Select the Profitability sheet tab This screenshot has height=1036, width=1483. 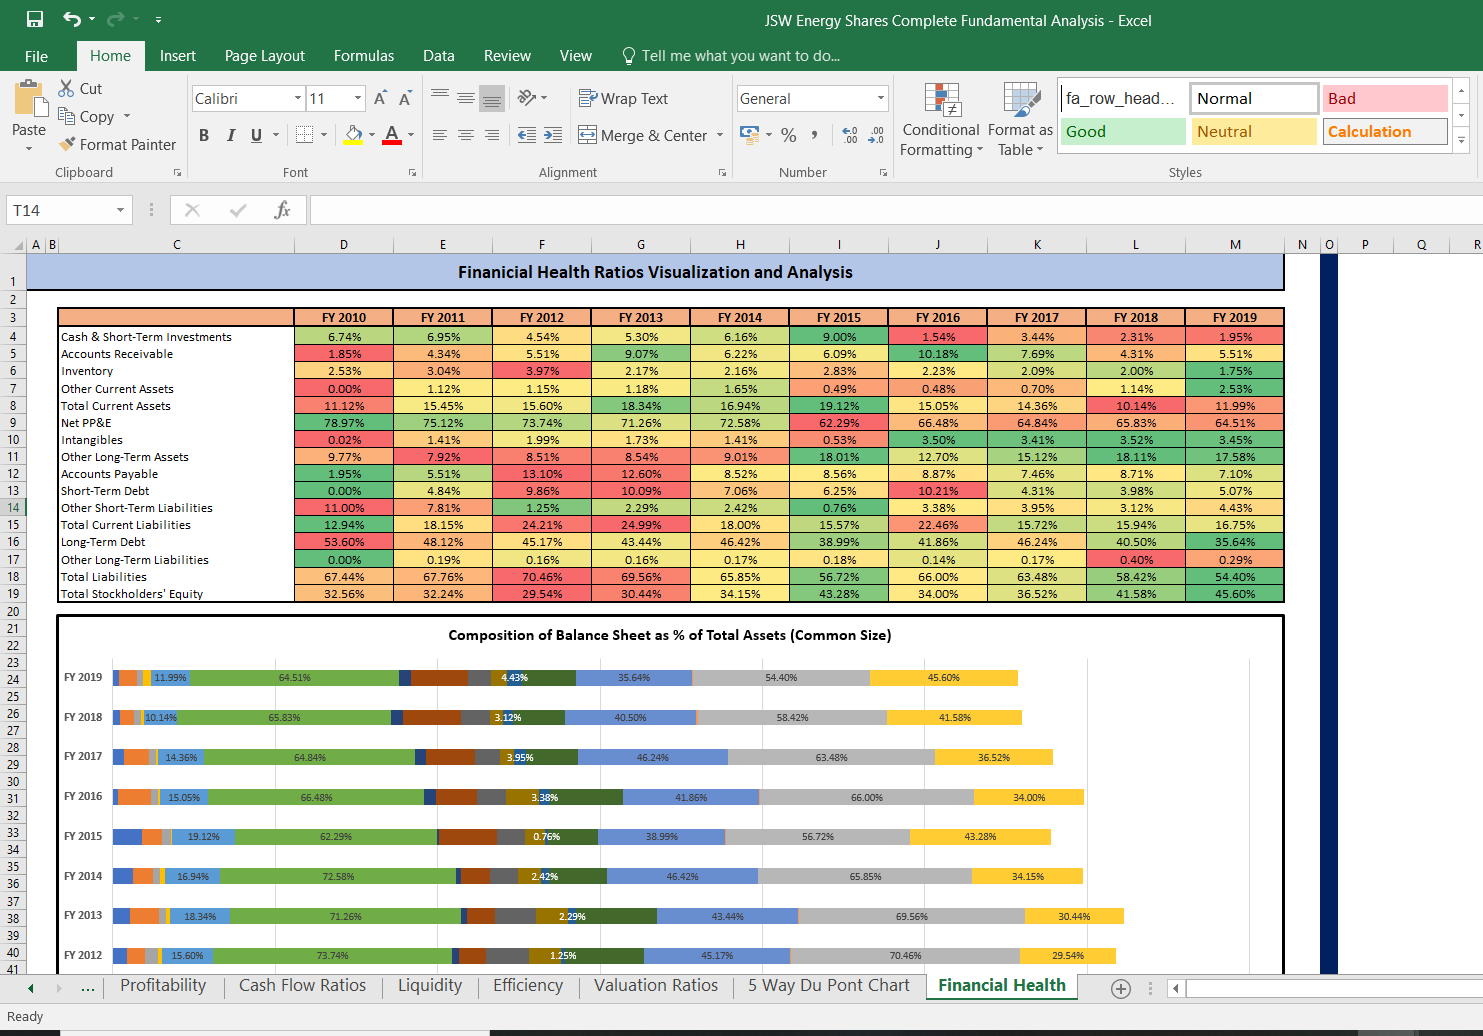163,985
